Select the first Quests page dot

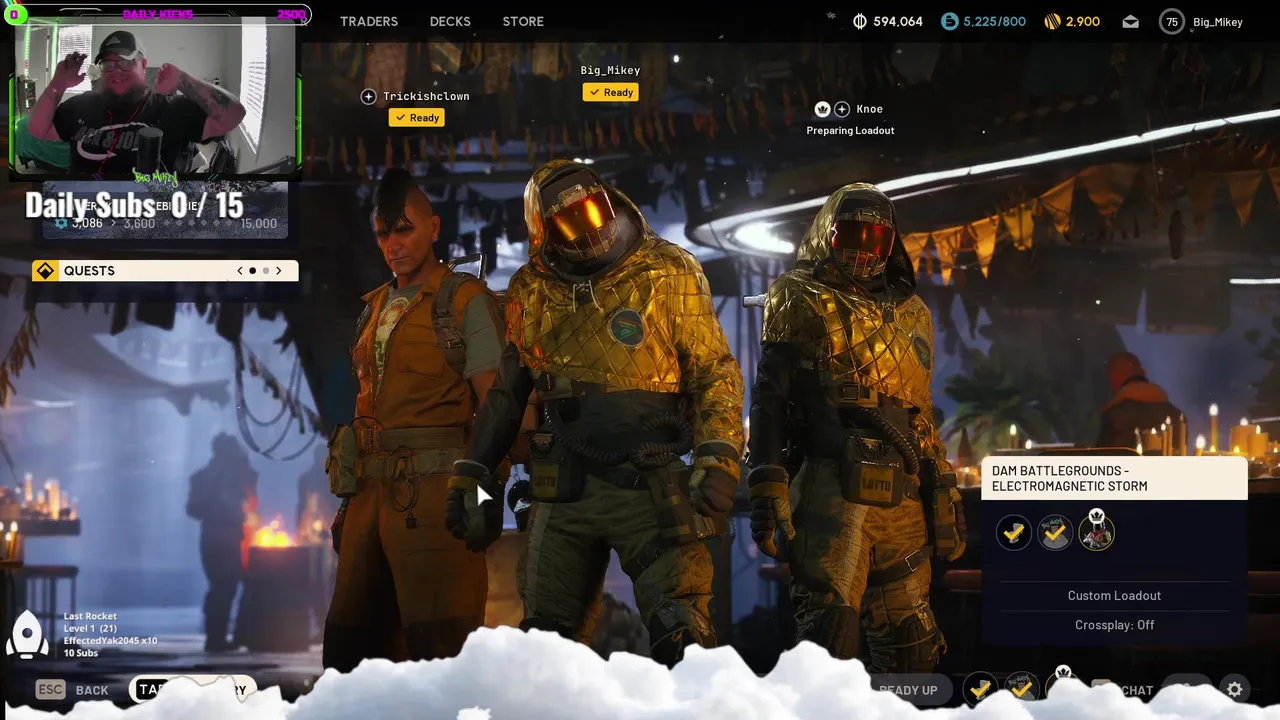252,271
